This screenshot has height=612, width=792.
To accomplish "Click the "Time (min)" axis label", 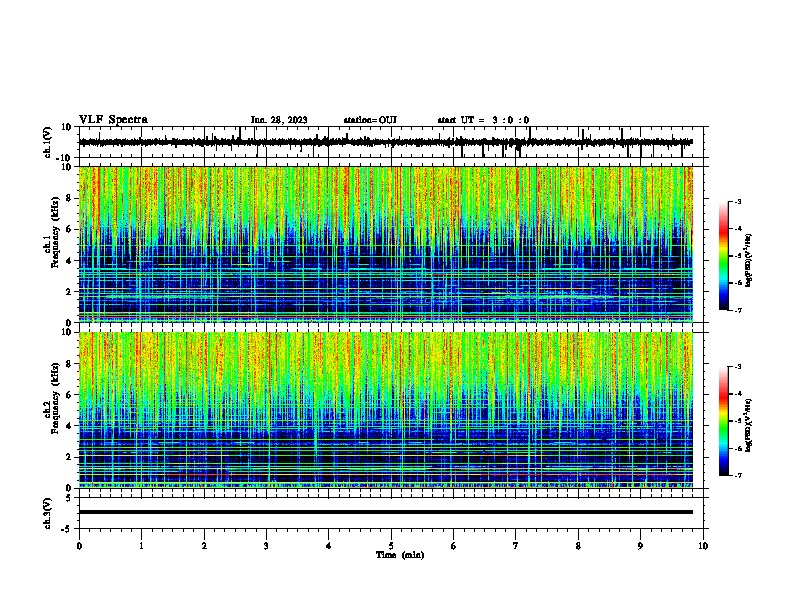I will point(400,555).
